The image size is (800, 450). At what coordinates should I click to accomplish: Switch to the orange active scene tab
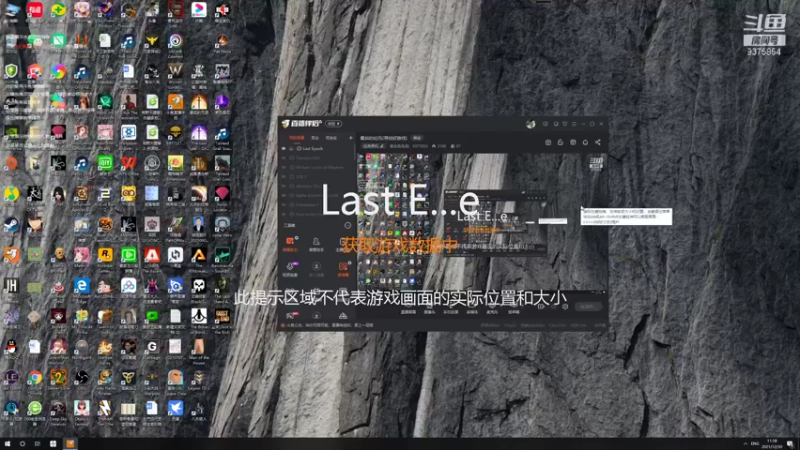click(296, 138)
